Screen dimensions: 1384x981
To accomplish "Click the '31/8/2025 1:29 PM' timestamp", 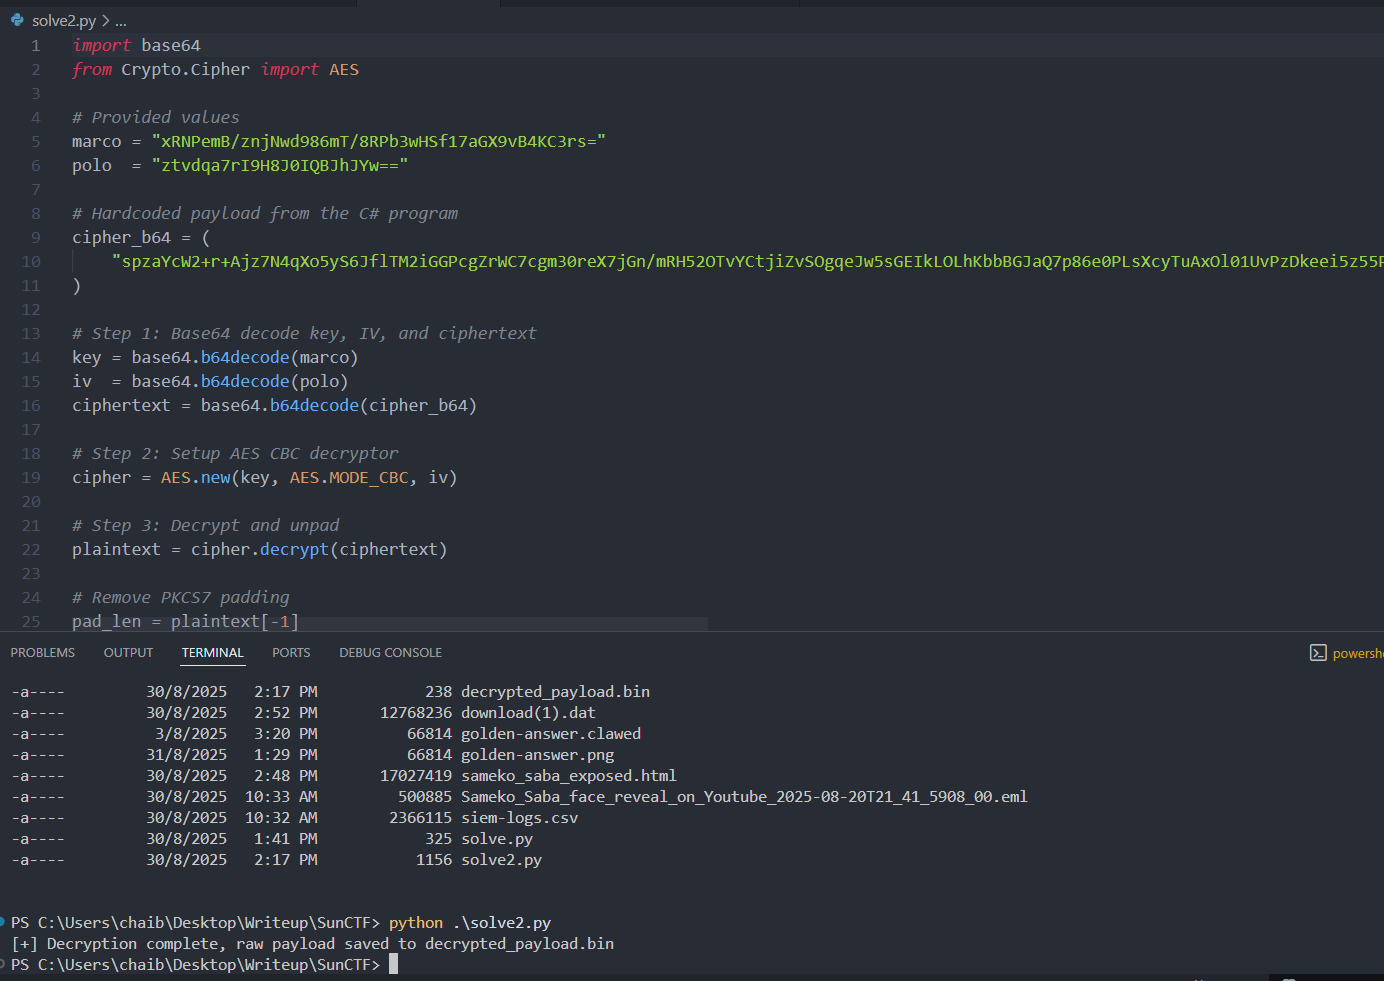I will [232, 755].
